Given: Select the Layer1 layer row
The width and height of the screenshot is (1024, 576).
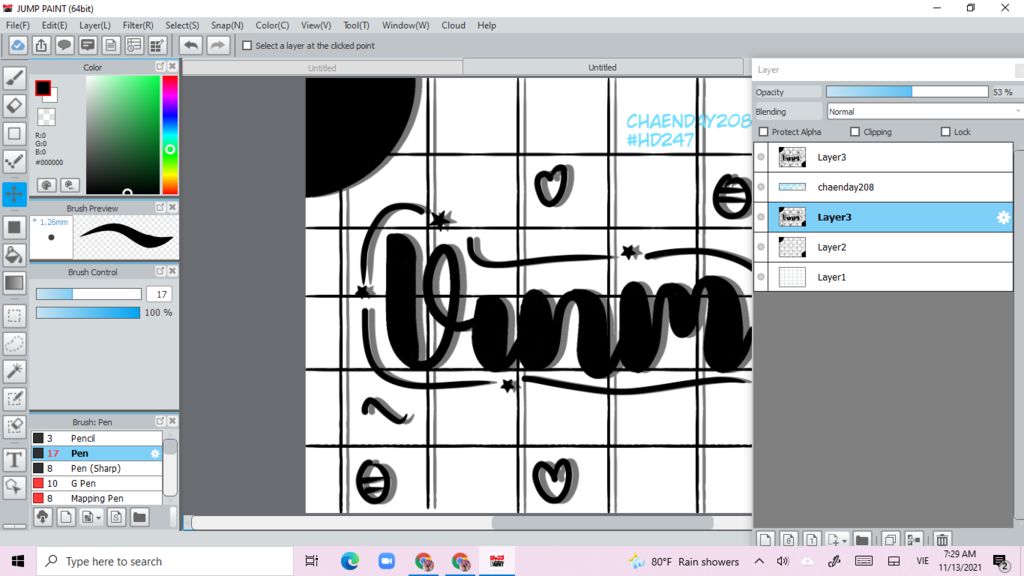Looking at the screenshot, I should [883, 277].
